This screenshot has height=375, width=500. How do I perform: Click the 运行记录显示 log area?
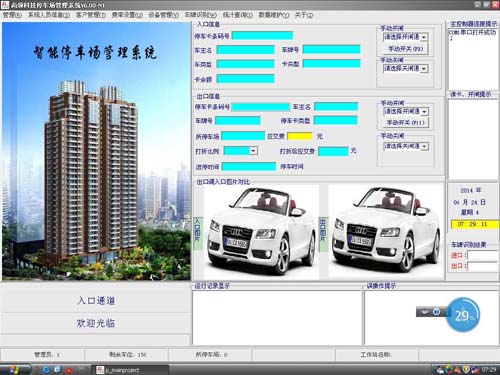pos(277,318)
